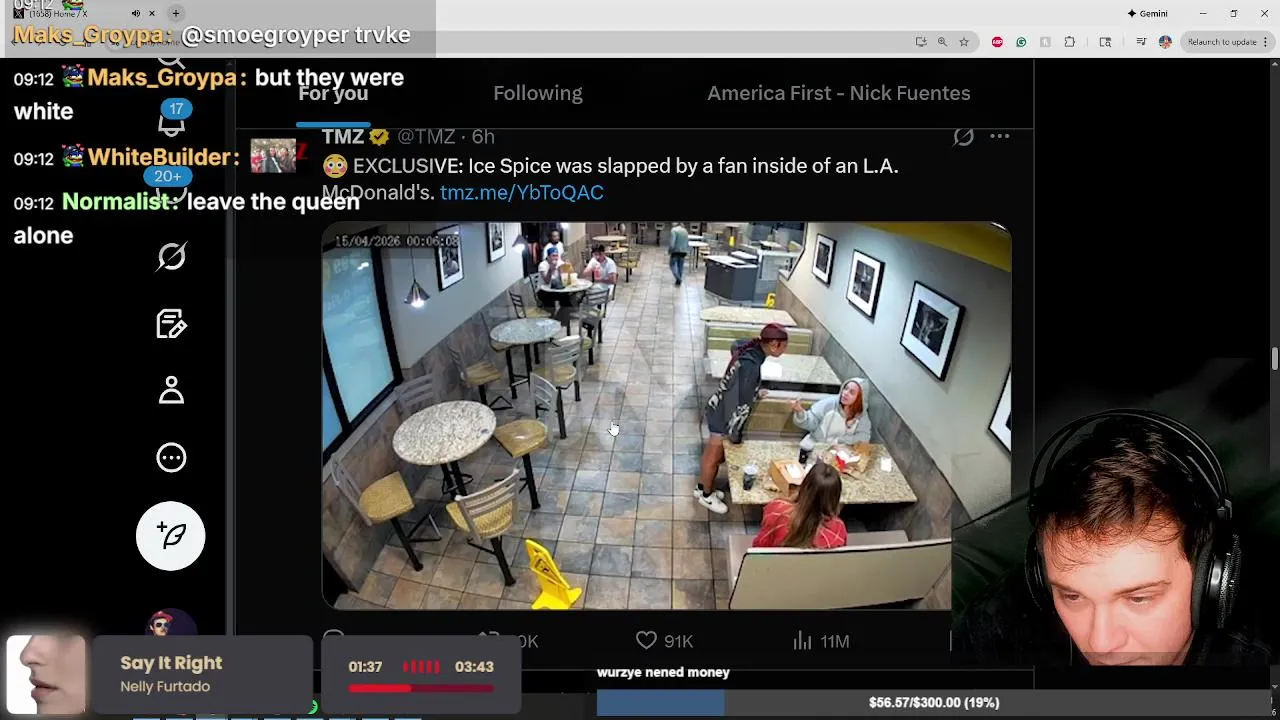
Task: Open the three-dot menu on the TMZ post
Action: [x=999, y=137]
